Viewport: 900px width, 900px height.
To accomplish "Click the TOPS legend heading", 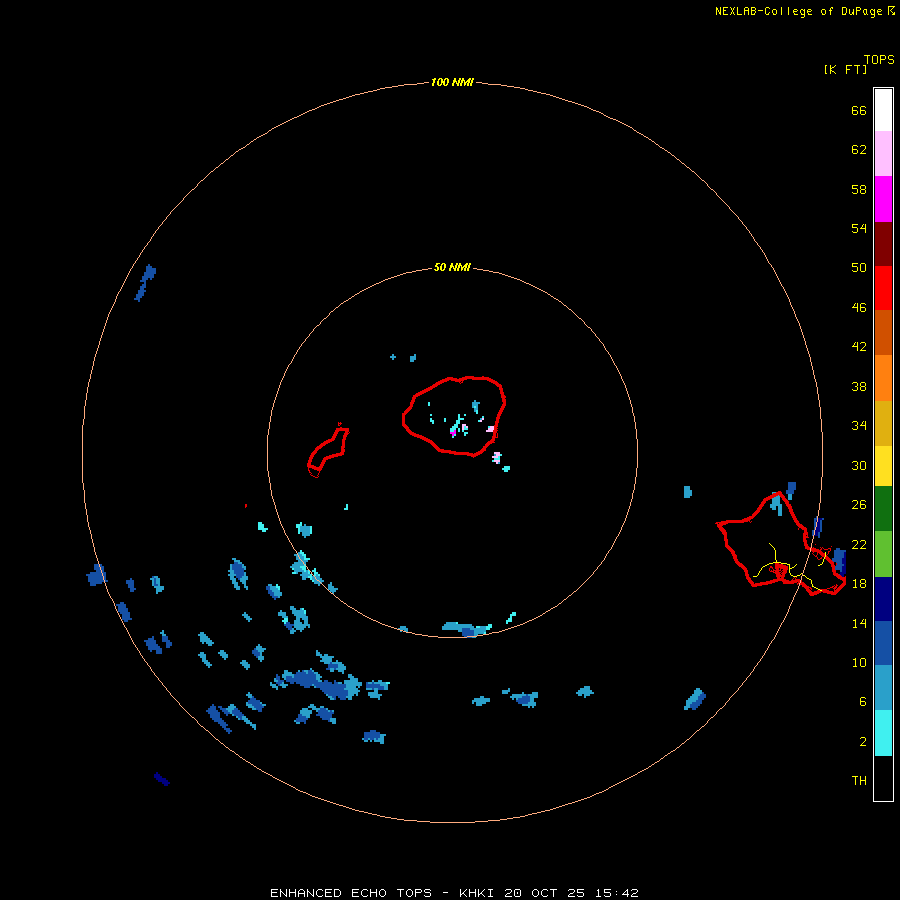I will 879,59.
